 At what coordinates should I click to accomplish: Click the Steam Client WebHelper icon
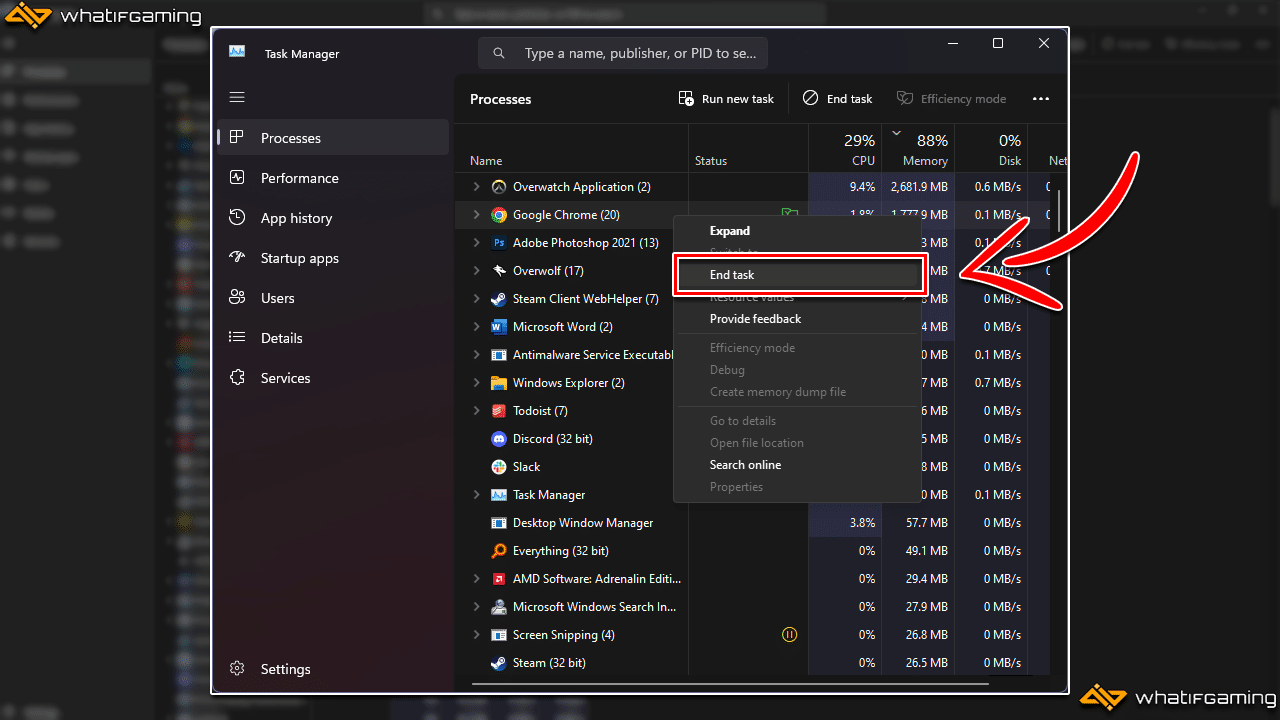coord(499,299)
